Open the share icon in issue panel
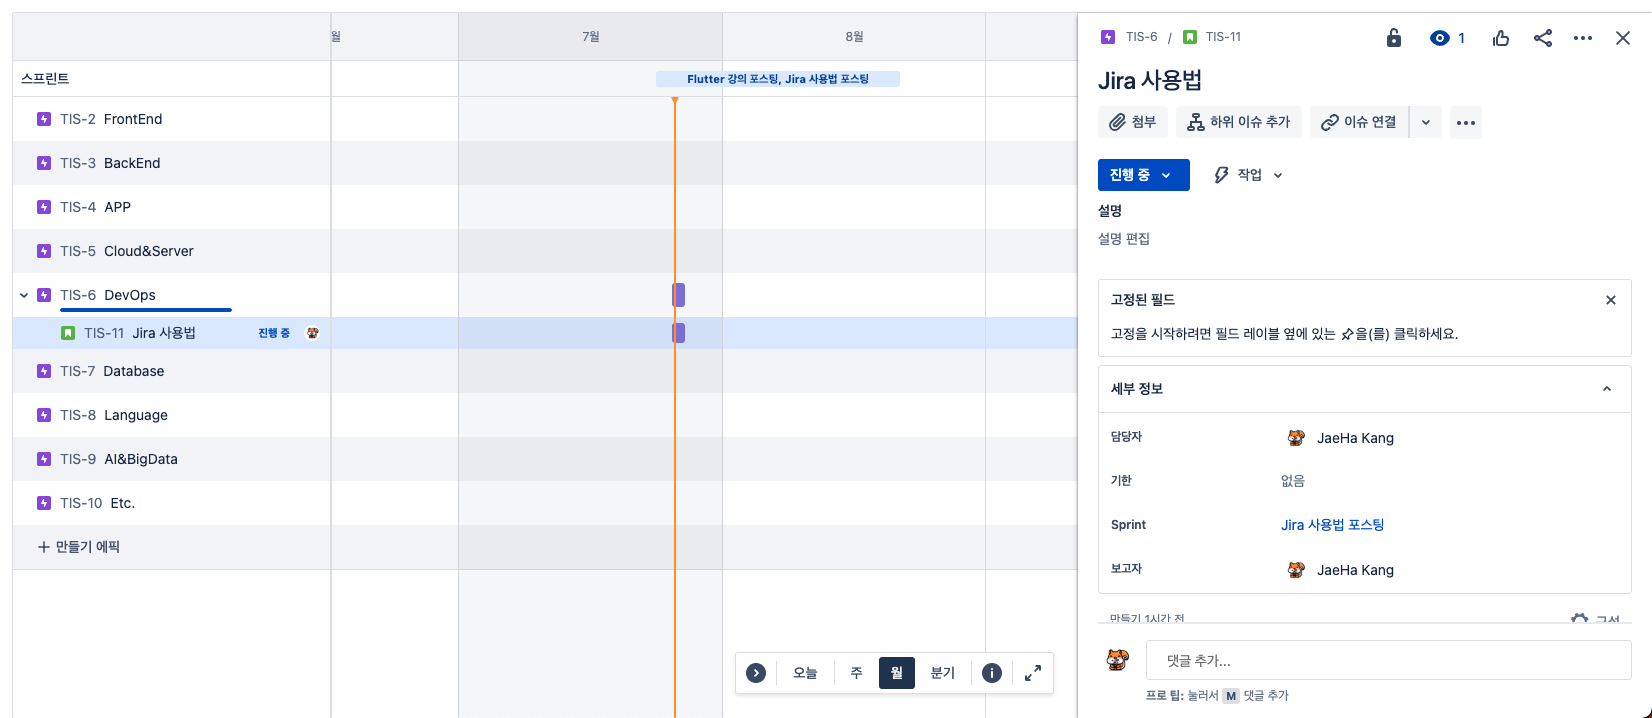The width and height of the screenshot is (1652, 718). click(x=1543, y=38)
